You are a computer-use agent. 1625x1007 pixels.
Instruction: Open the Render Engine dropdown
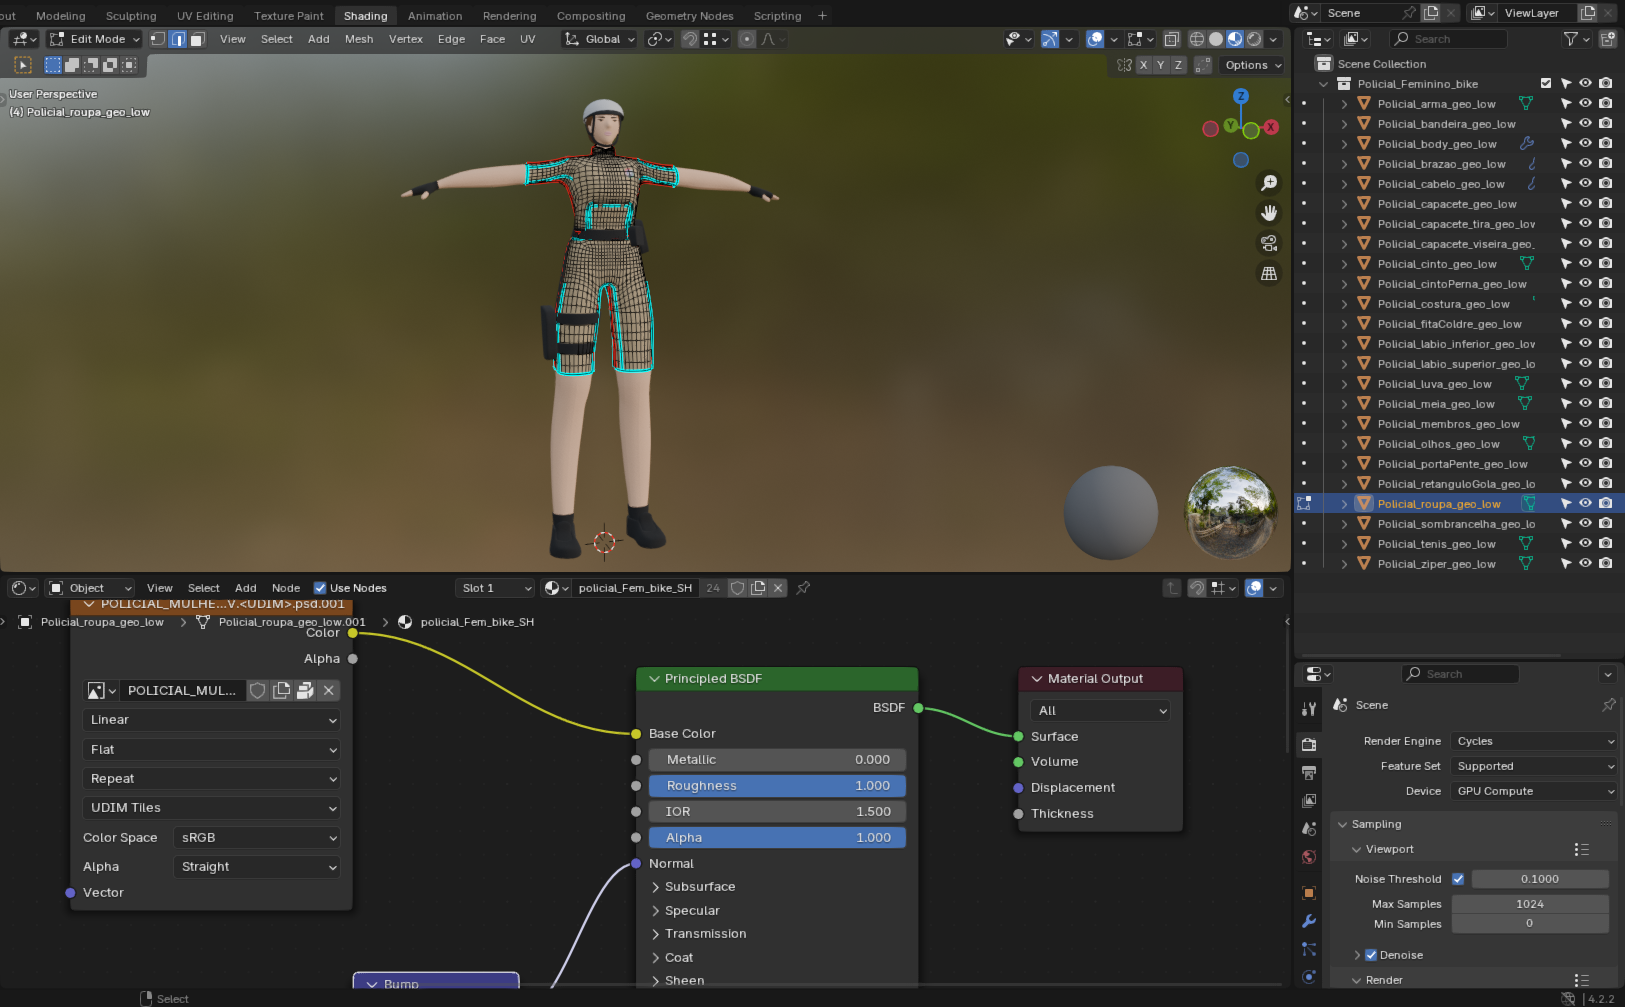click(1534, 741)
